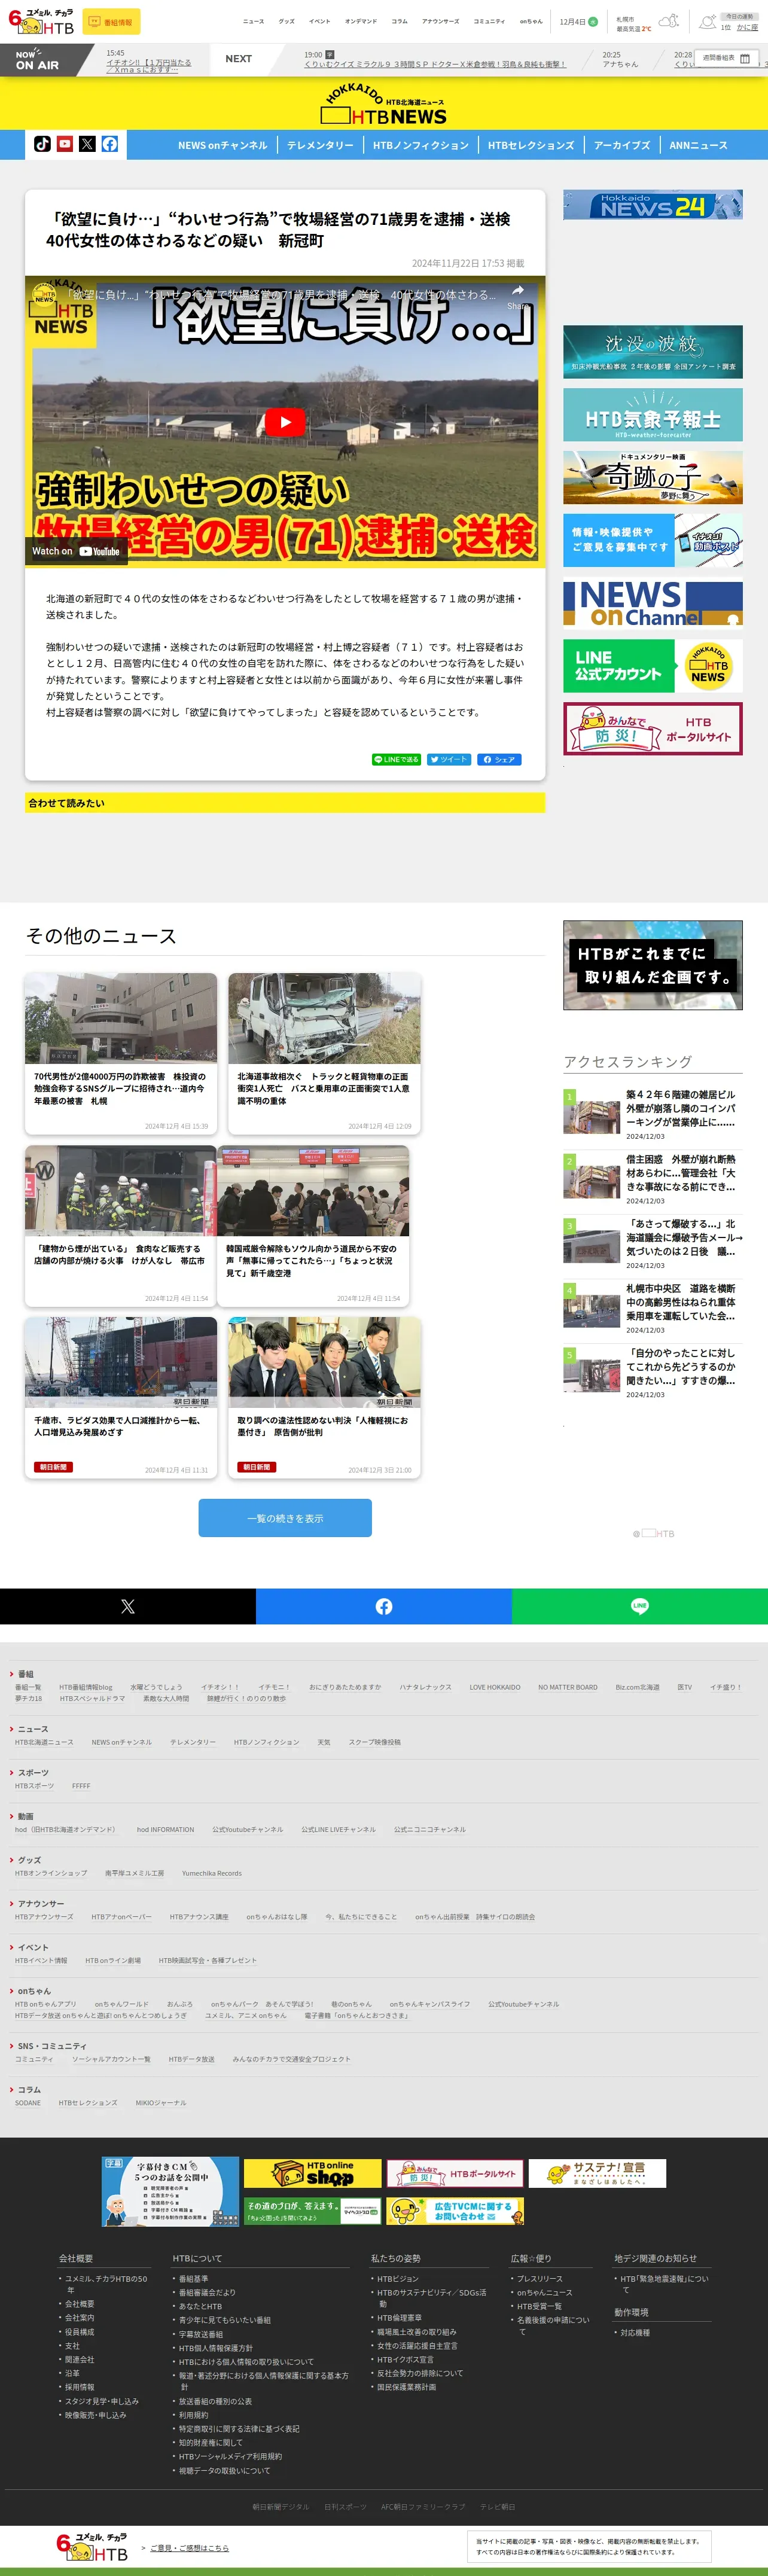The height and width of the screenshot is (2576, 768).
Task: Open the LINE公式アカウント banner
Action: pyautogui.click(x=653, y=666)
